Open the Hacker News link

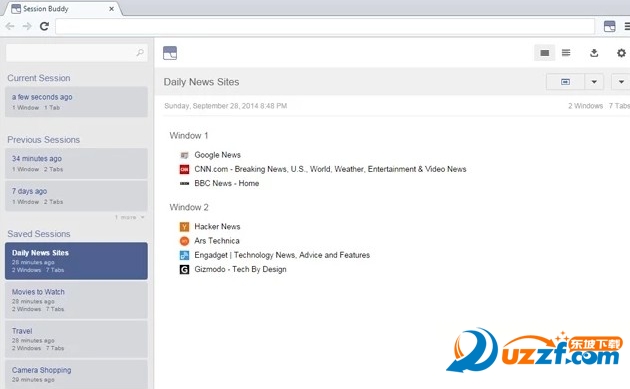coord(217,227)
